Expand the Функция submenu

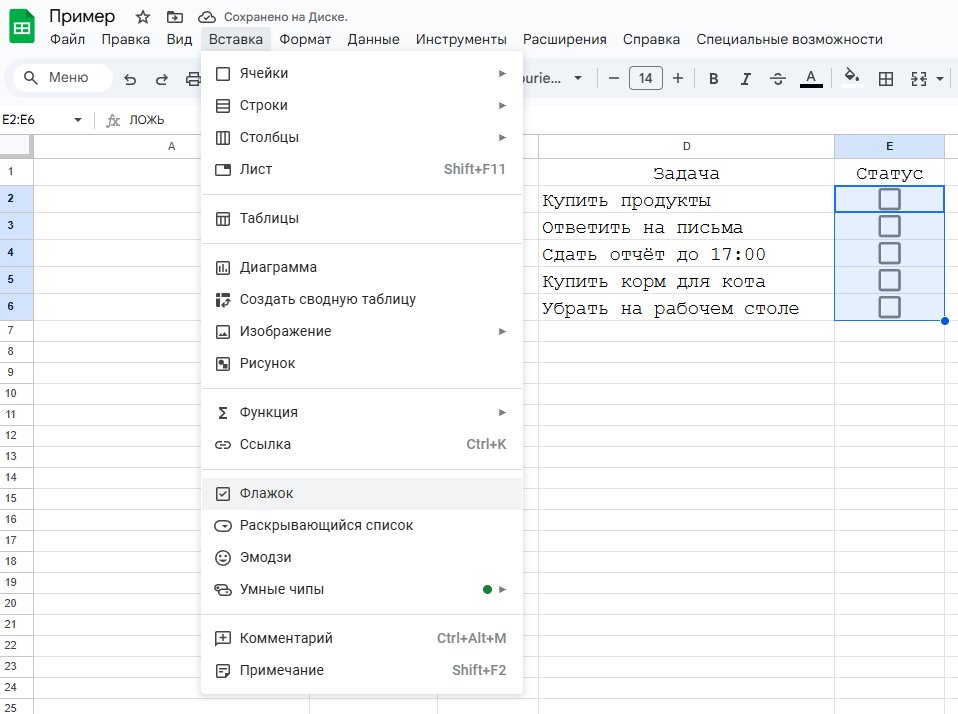coord(362,412)
